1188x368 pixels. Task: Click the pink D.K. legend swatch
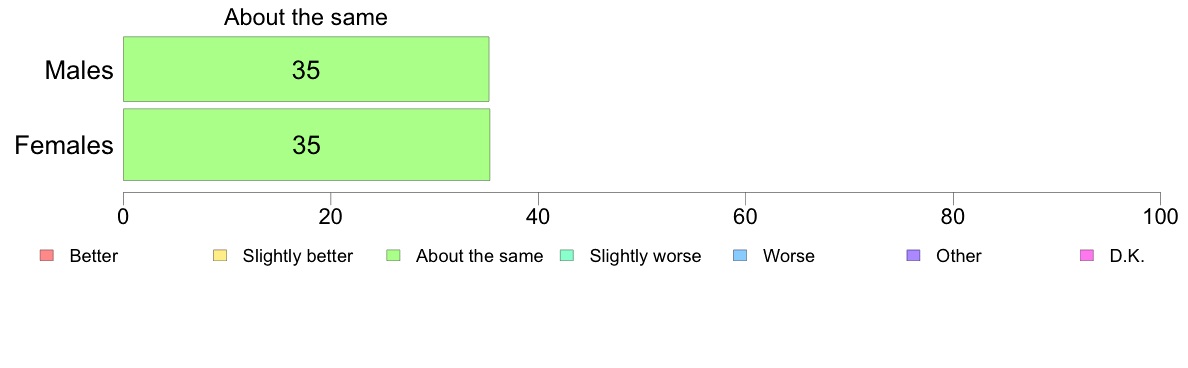1087,256
